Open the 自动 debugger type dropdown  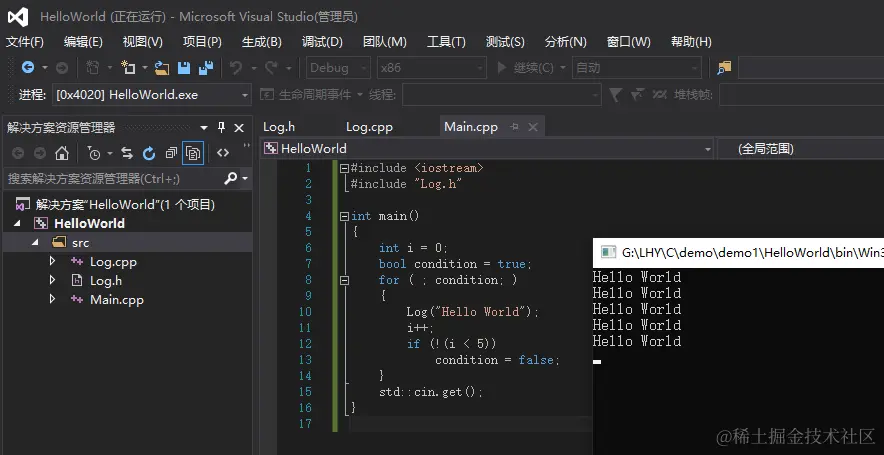point(637,68)
